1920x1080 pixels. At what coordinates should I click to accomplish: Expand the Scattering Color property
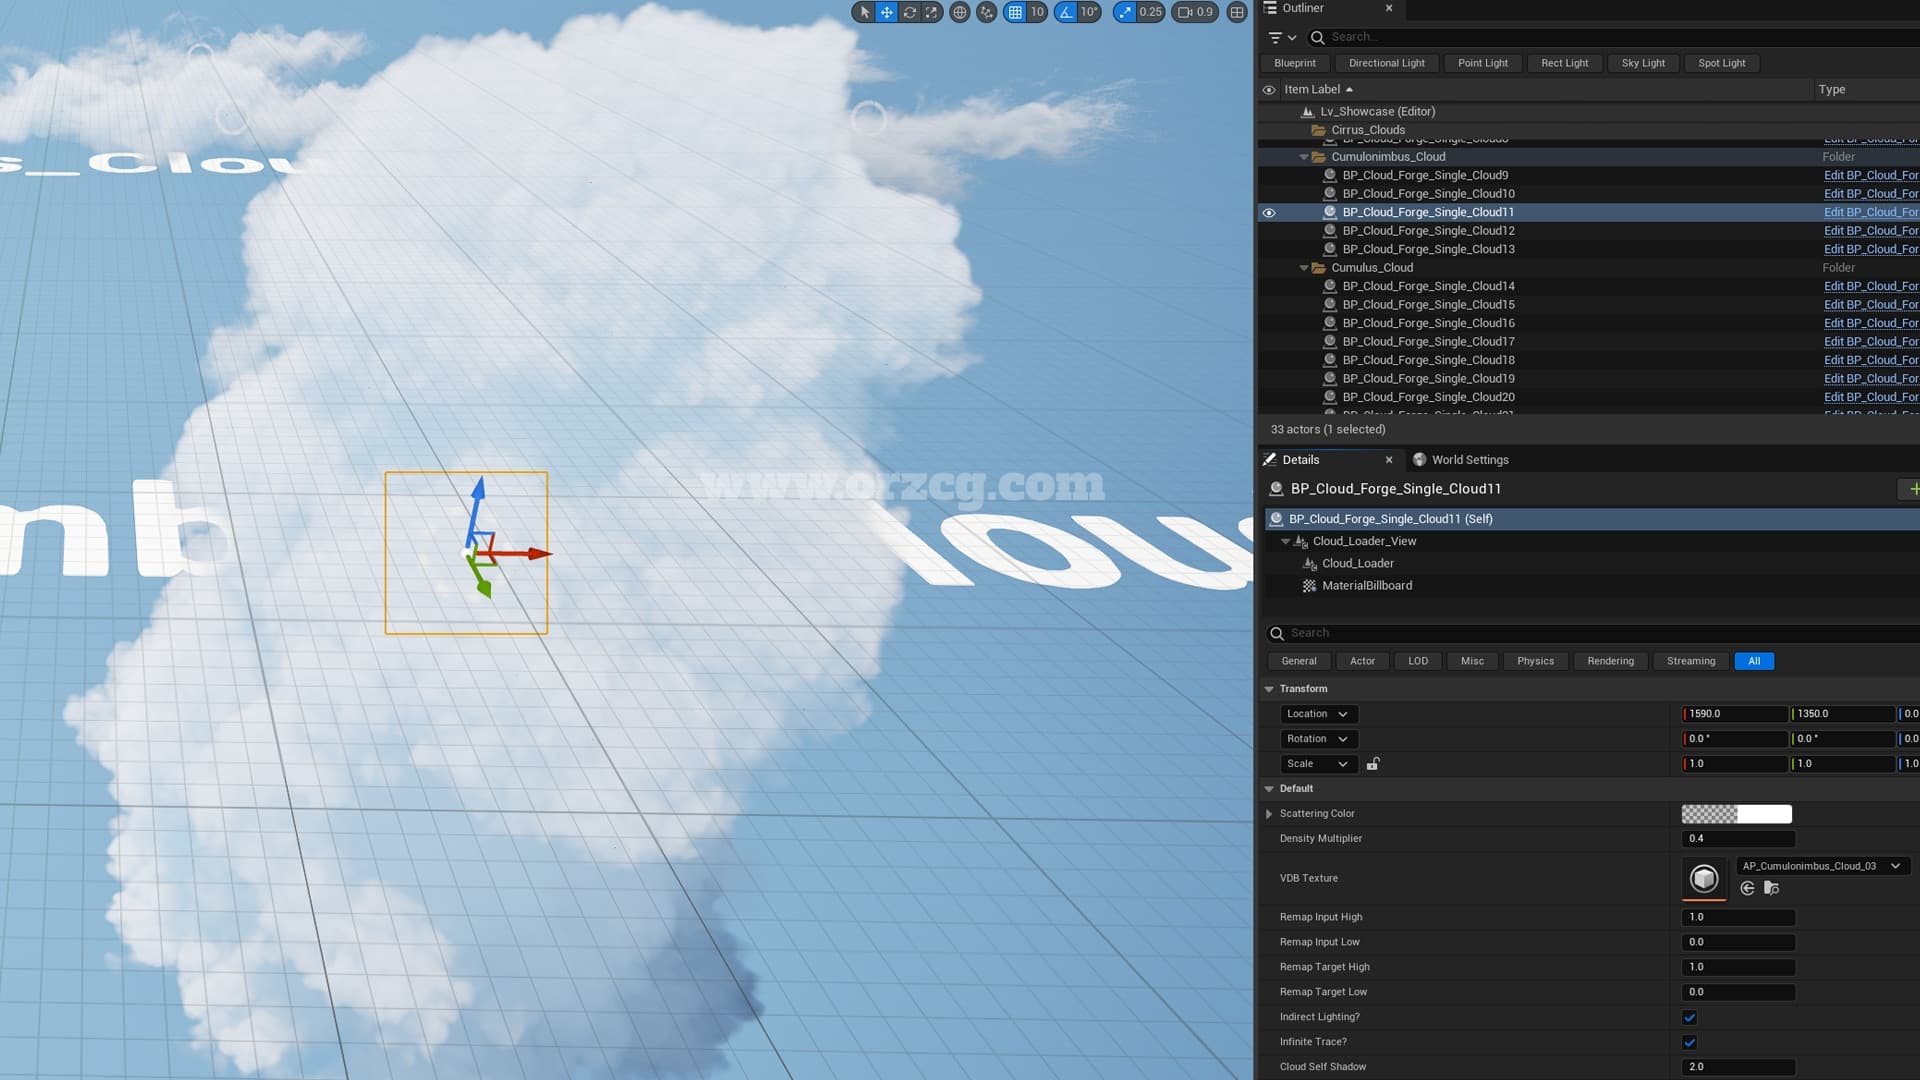tap(1269, 814)
